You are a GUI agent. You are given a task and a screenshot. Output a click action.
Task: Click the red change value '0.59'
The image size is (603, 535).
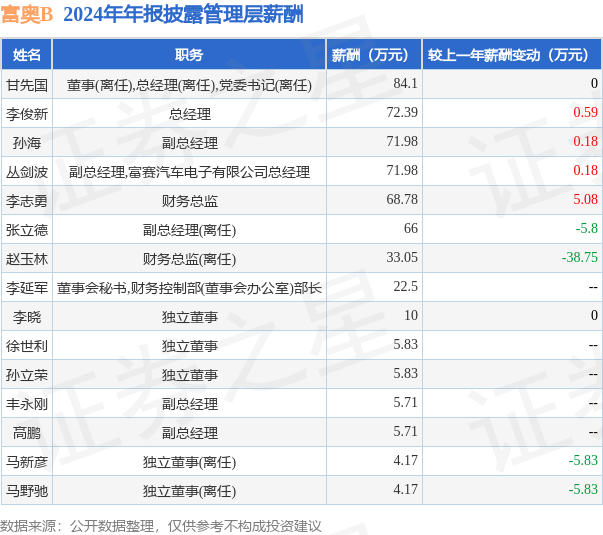585,112
